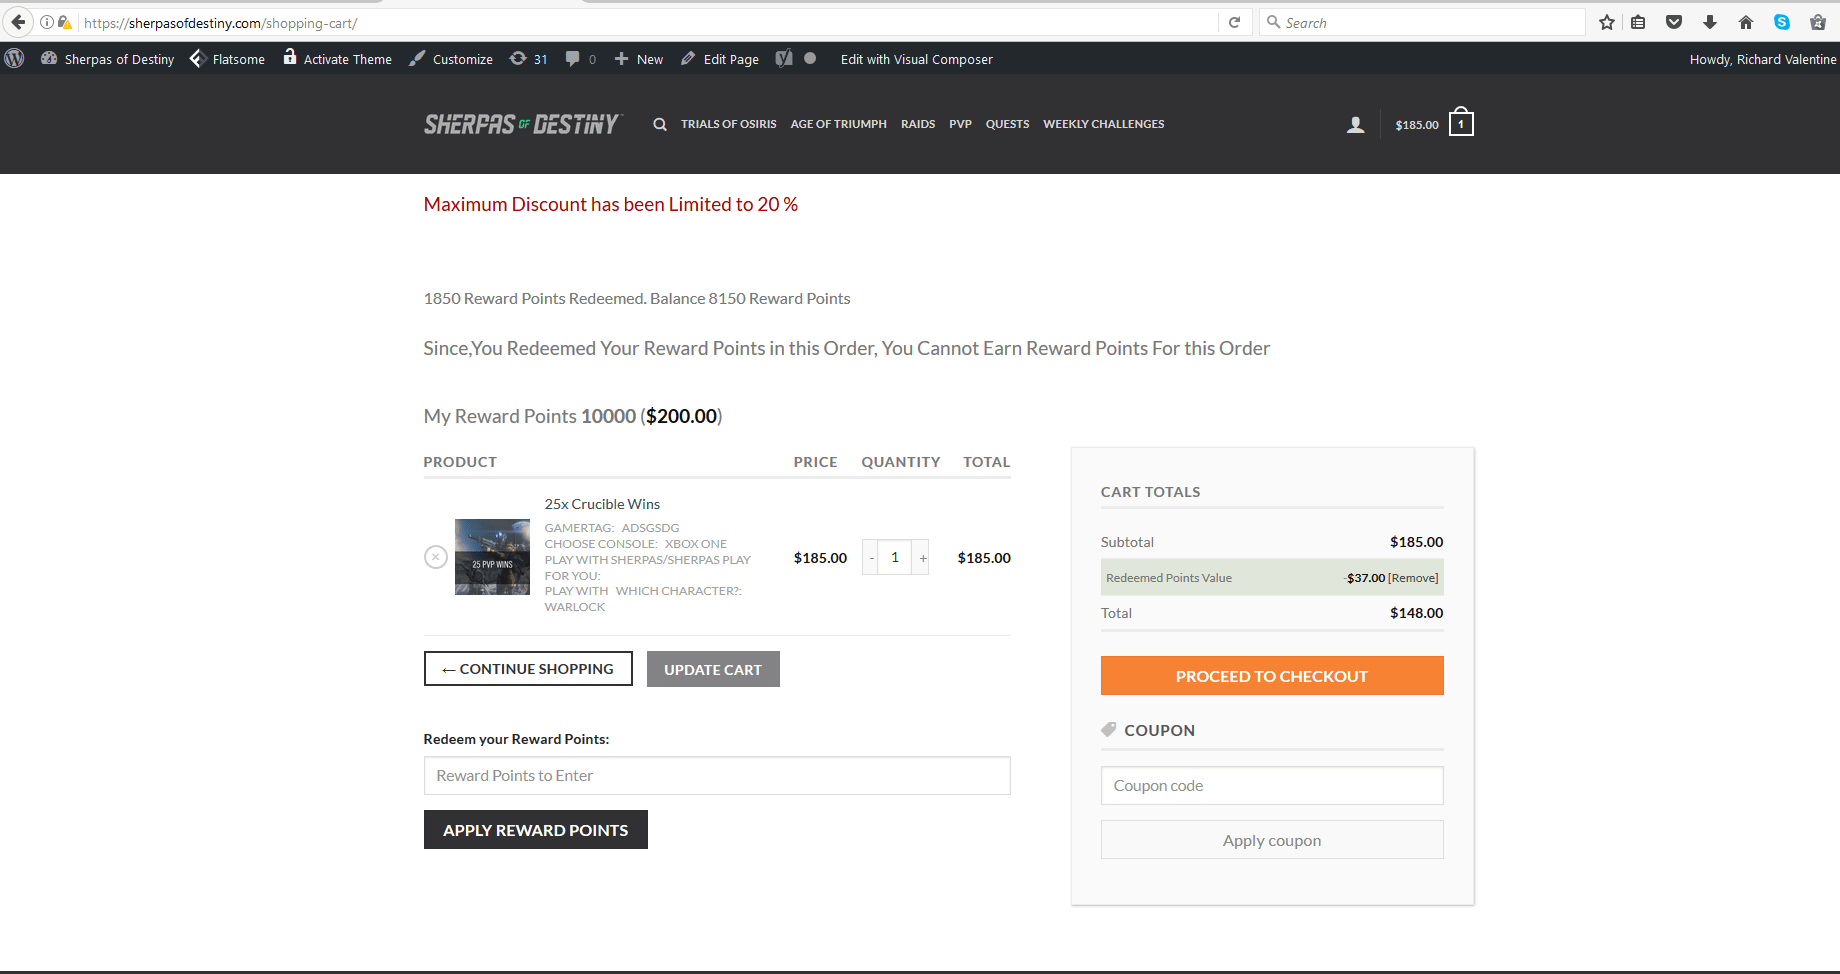
Task: Click the Subtotal $185.00 amount
Action: (1416, 542)
